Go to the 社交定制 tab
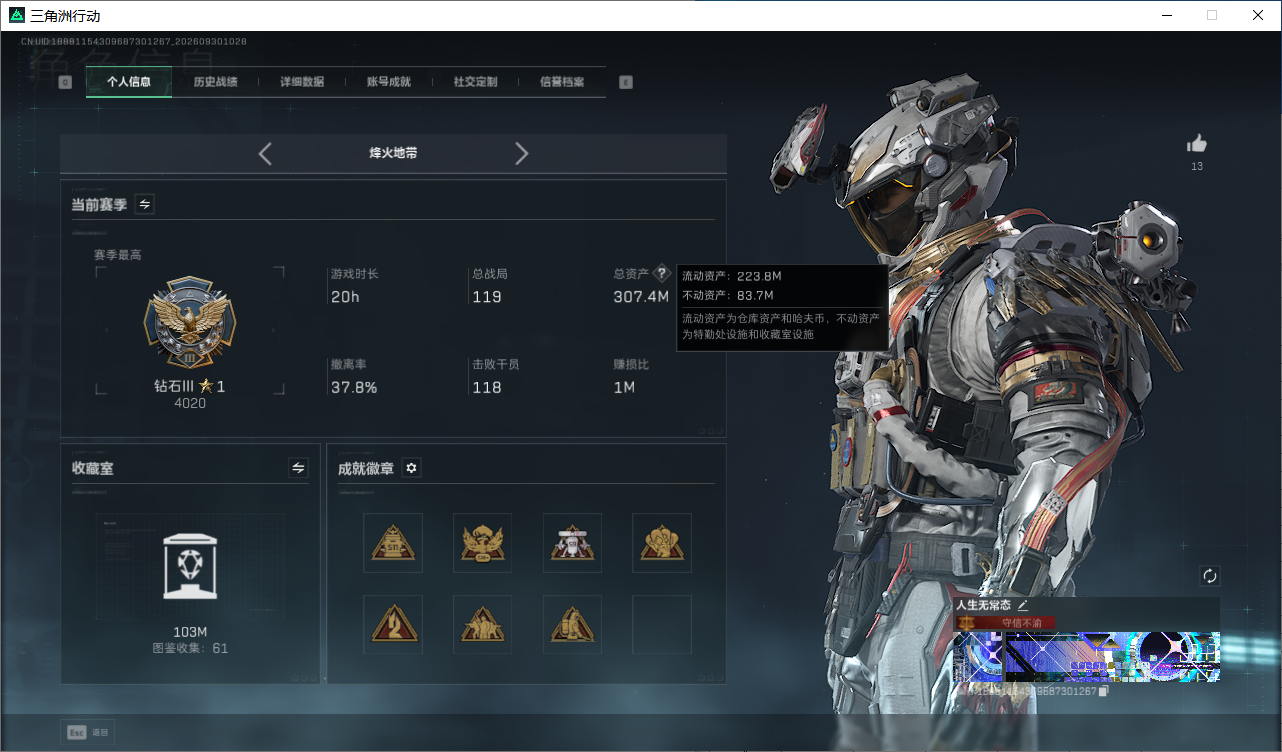This screenshot has height=752, width=1282. click(x=475, y=82)
